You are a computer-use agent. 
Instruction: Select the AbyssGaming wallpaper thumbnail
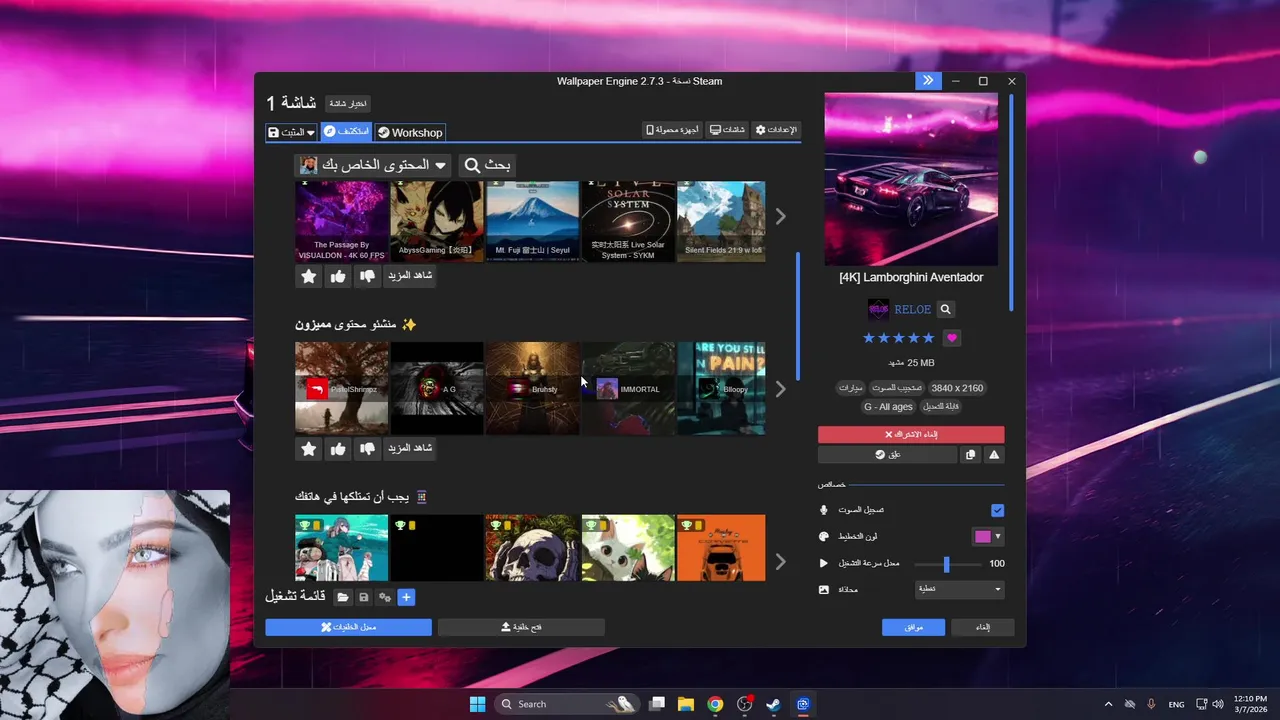(x=437, y=221)
